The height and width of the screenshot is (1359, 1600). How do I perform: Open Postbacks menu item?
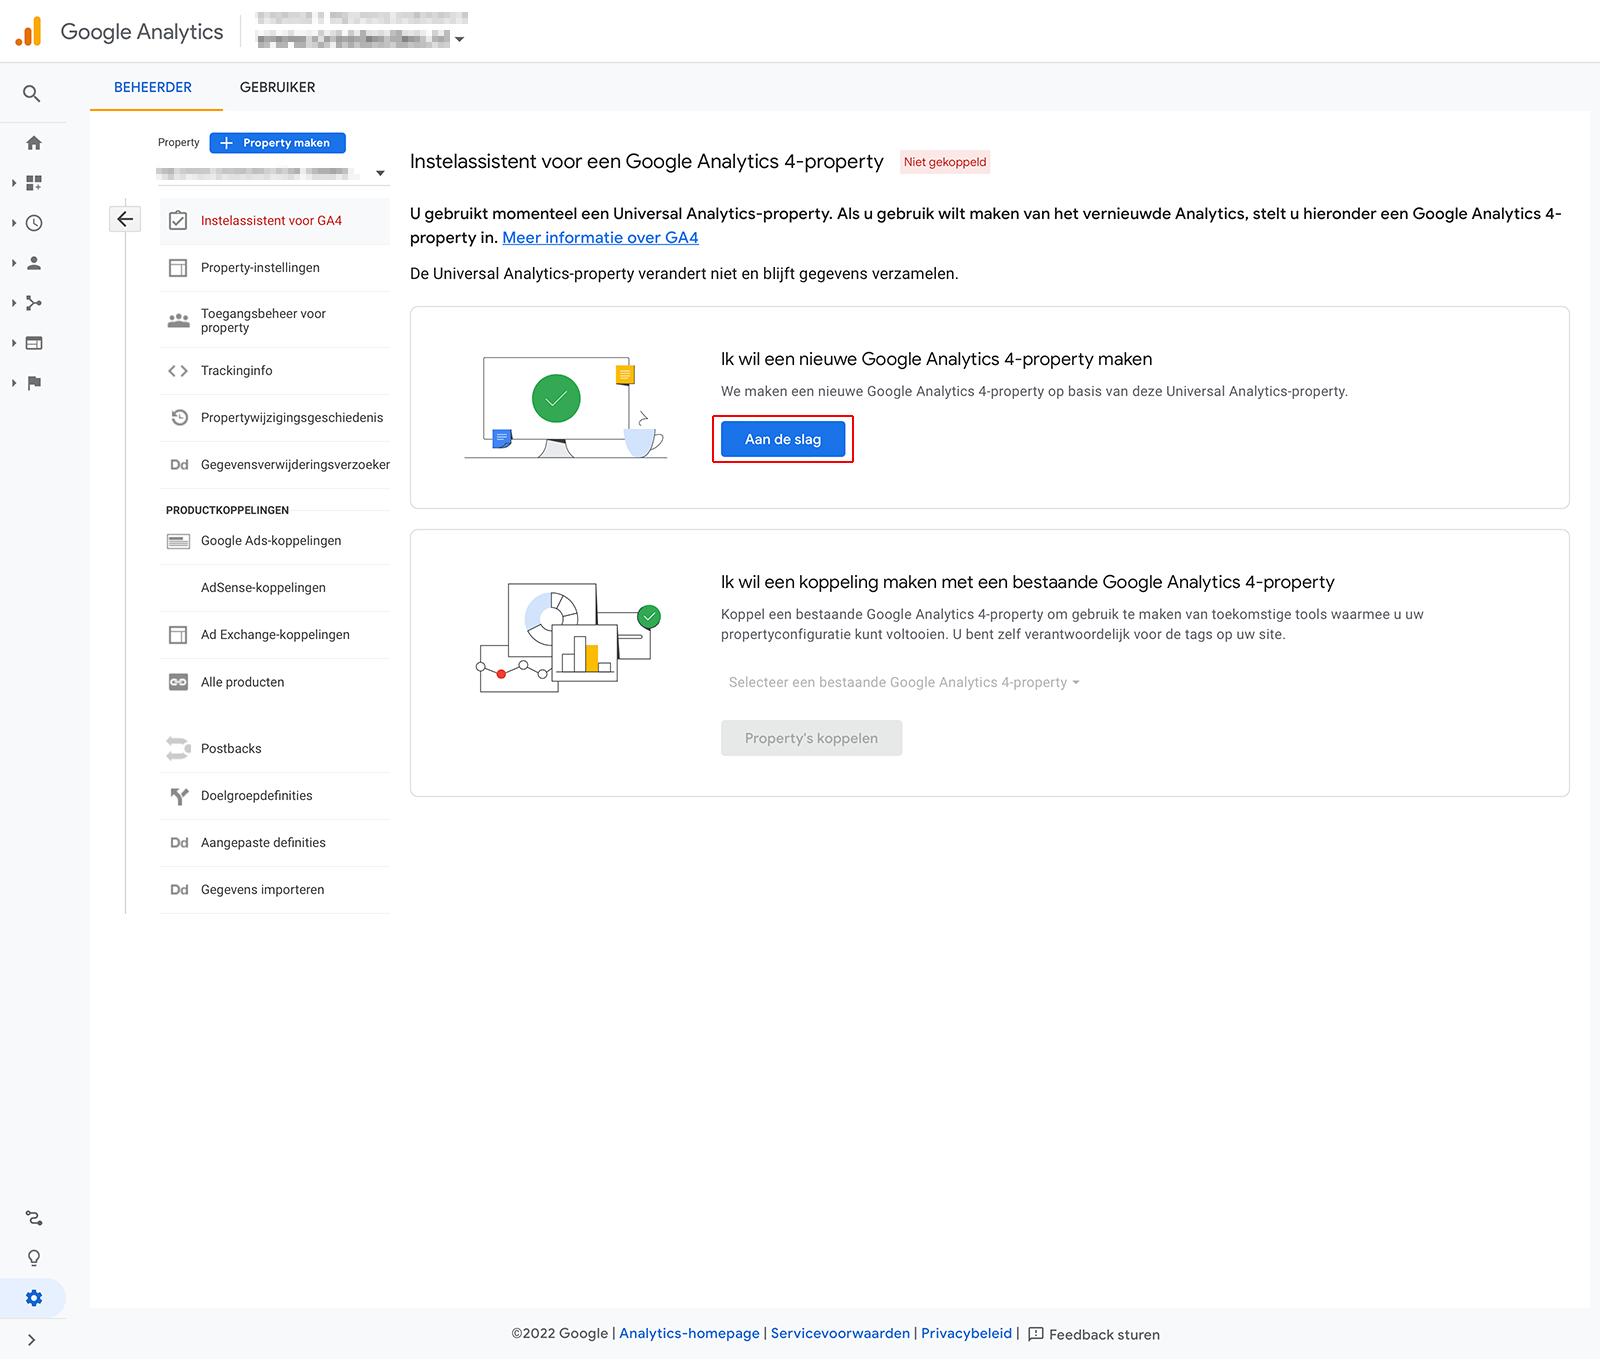pos(275,749)
